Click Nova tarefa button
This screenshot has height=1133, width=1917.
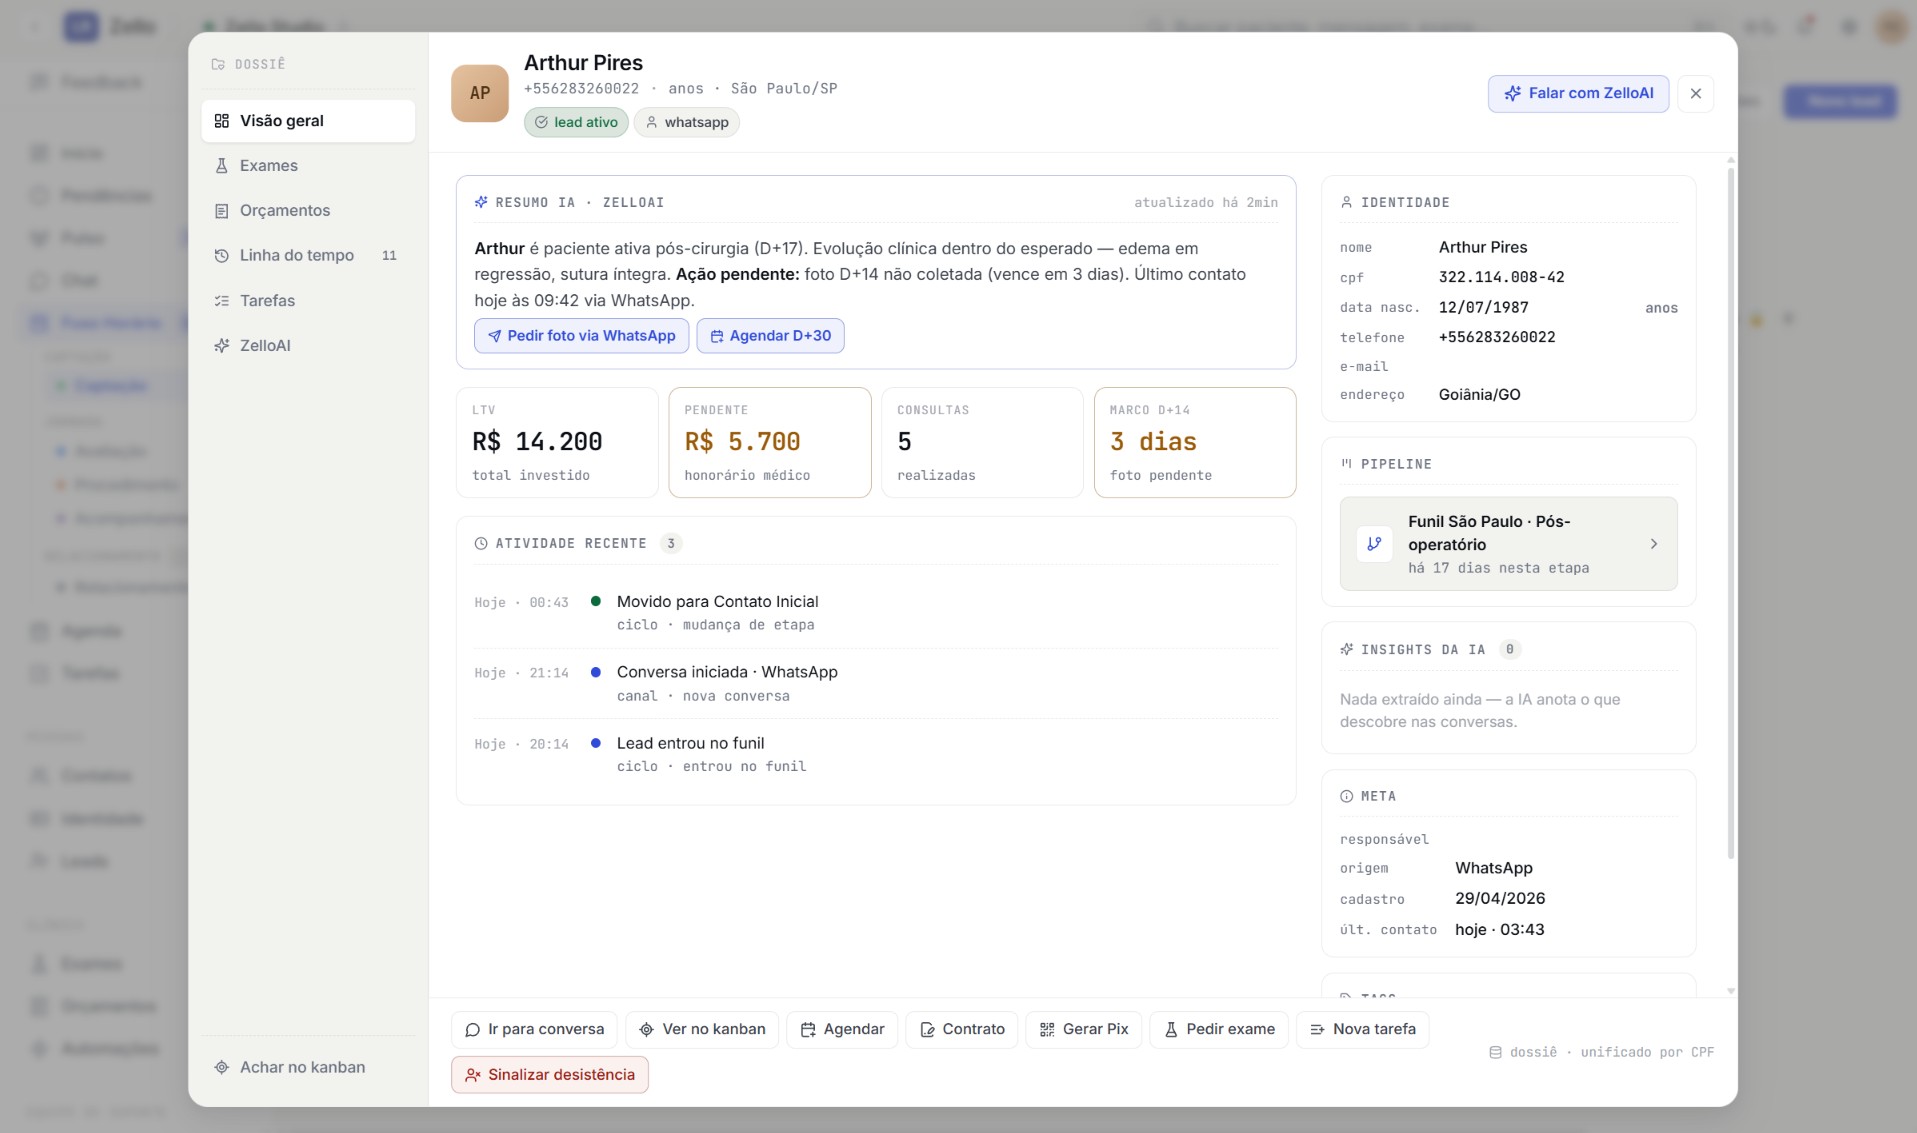(1362, 1030)
